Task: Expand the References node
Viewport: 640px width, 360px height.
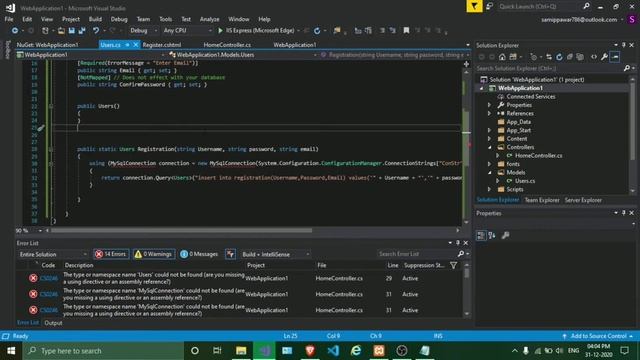Action: pos(489,113)
